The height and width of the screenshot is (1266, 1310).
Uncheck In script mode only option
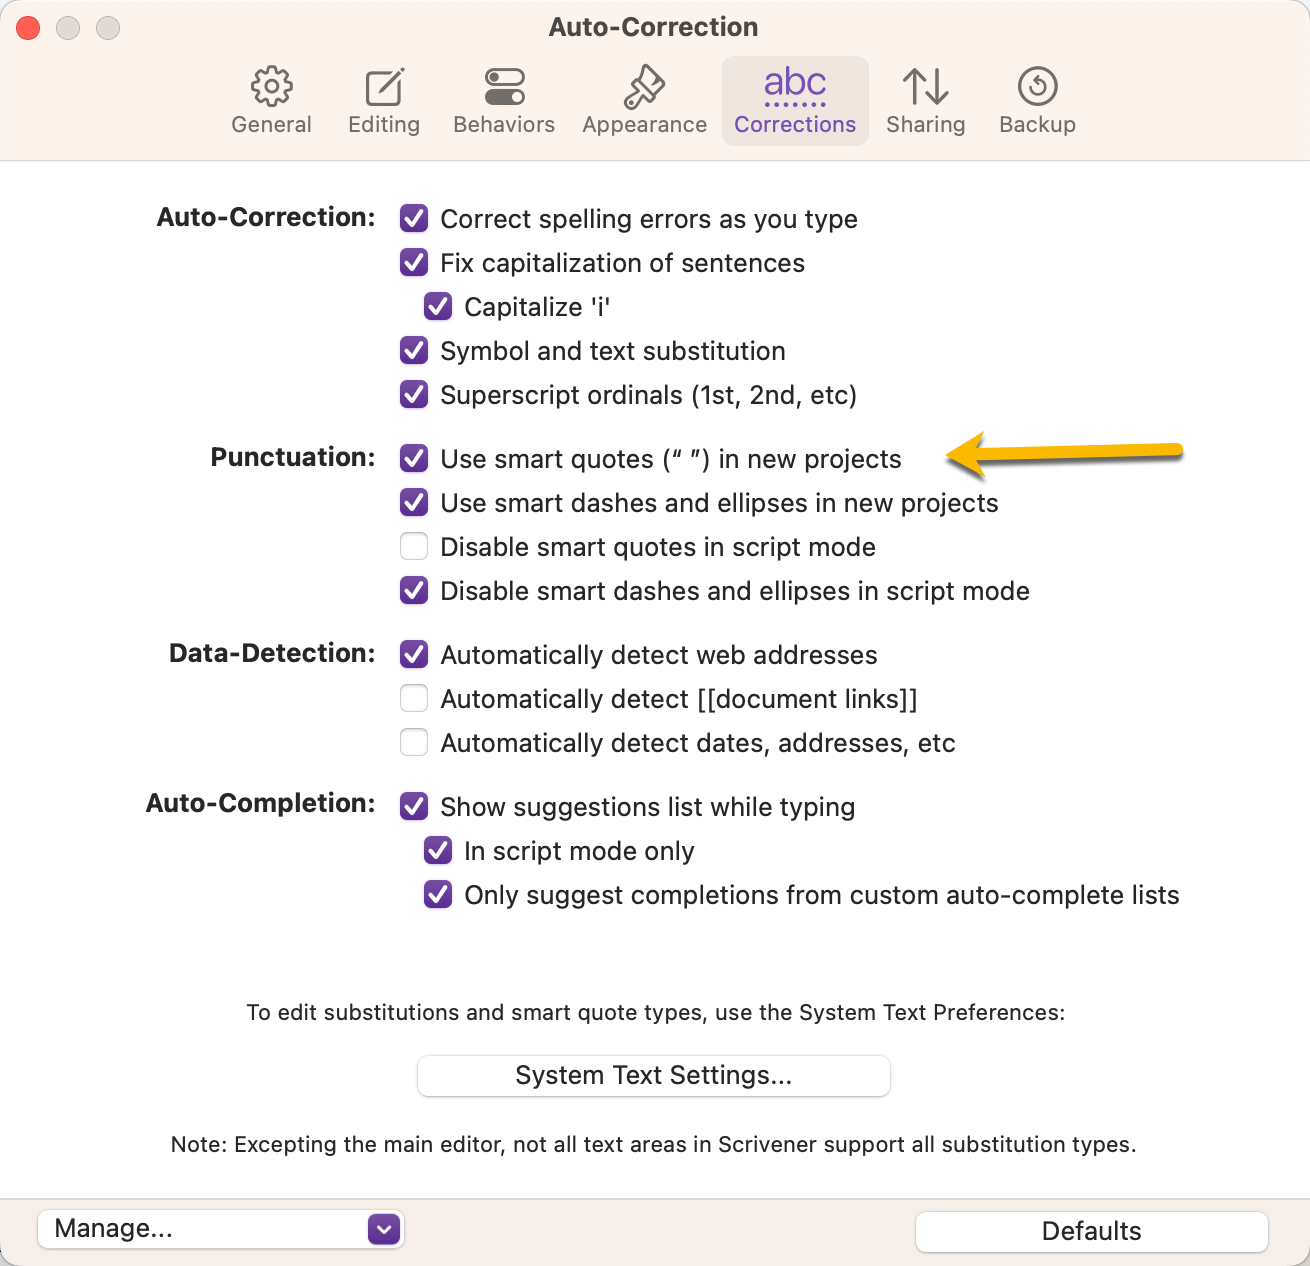[438, 850]
